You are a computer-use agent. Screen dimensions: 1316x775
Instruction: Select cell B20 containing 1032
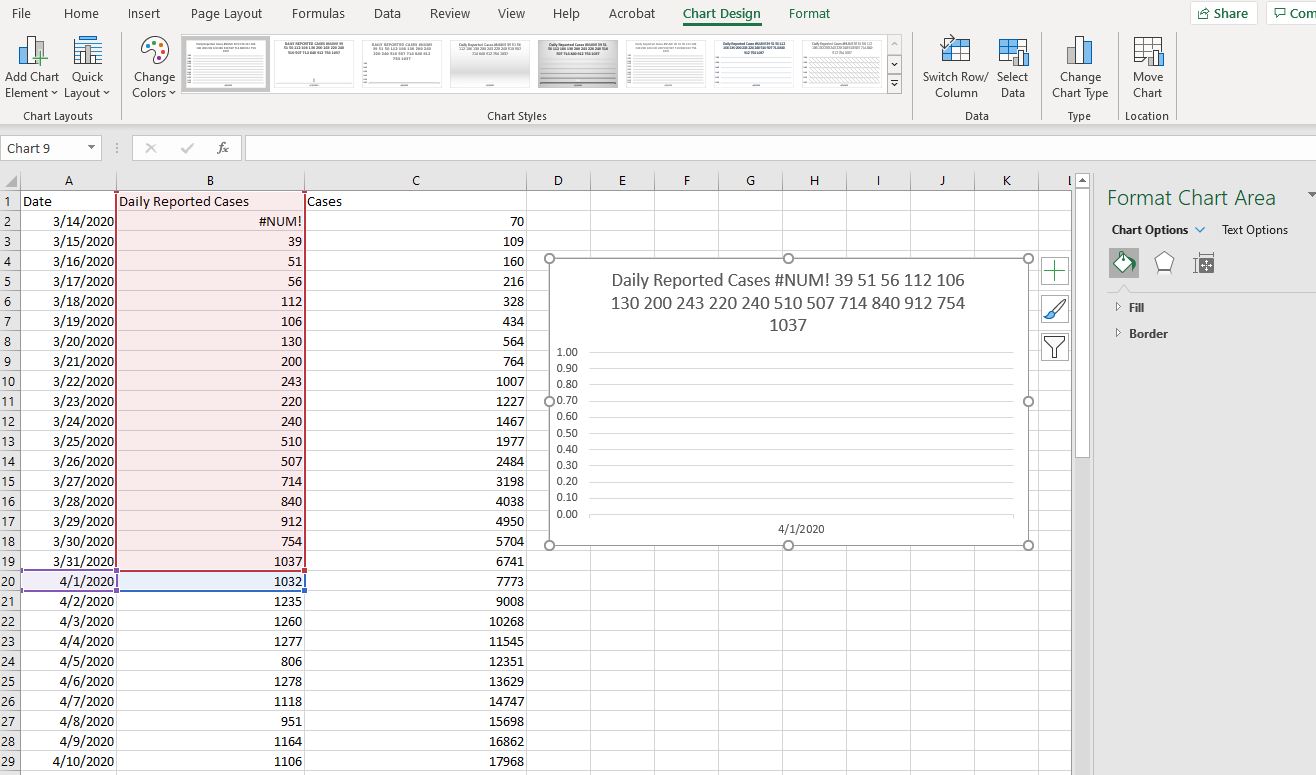point(211,581)
